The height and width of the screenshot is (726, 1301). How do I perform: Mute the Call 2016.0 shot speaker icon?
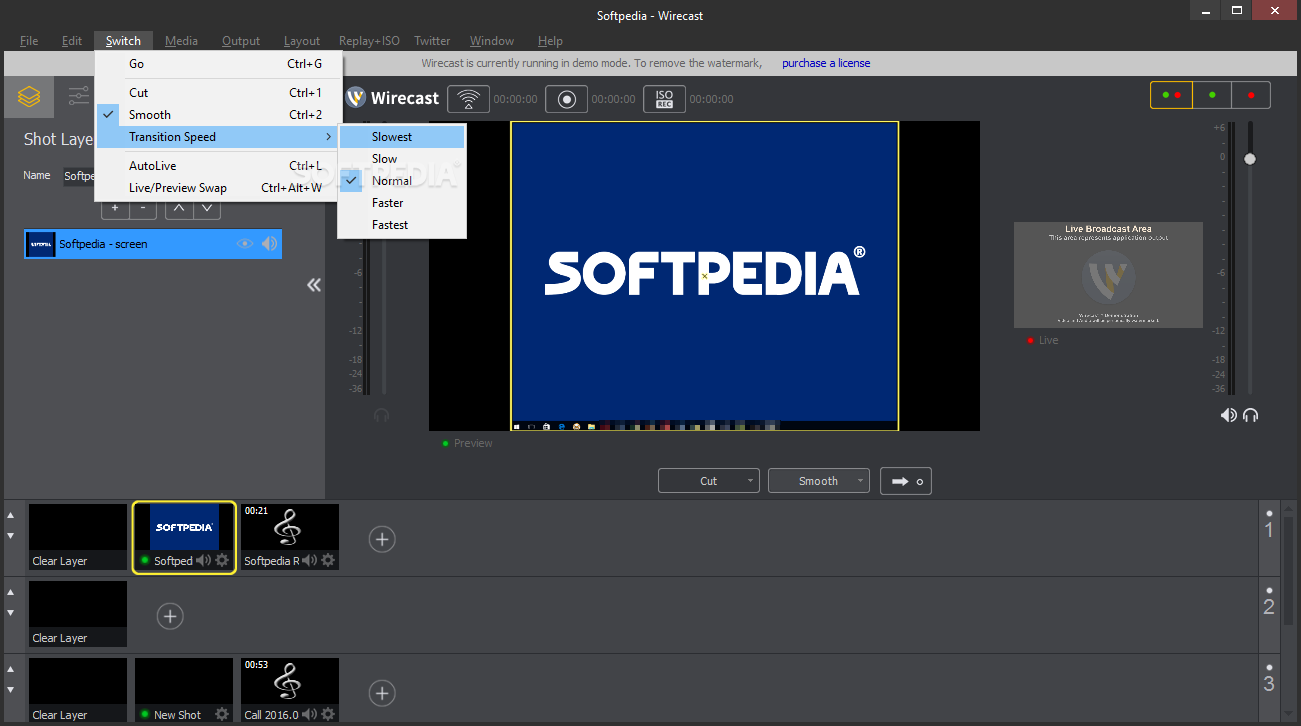[x=310, y=714]
